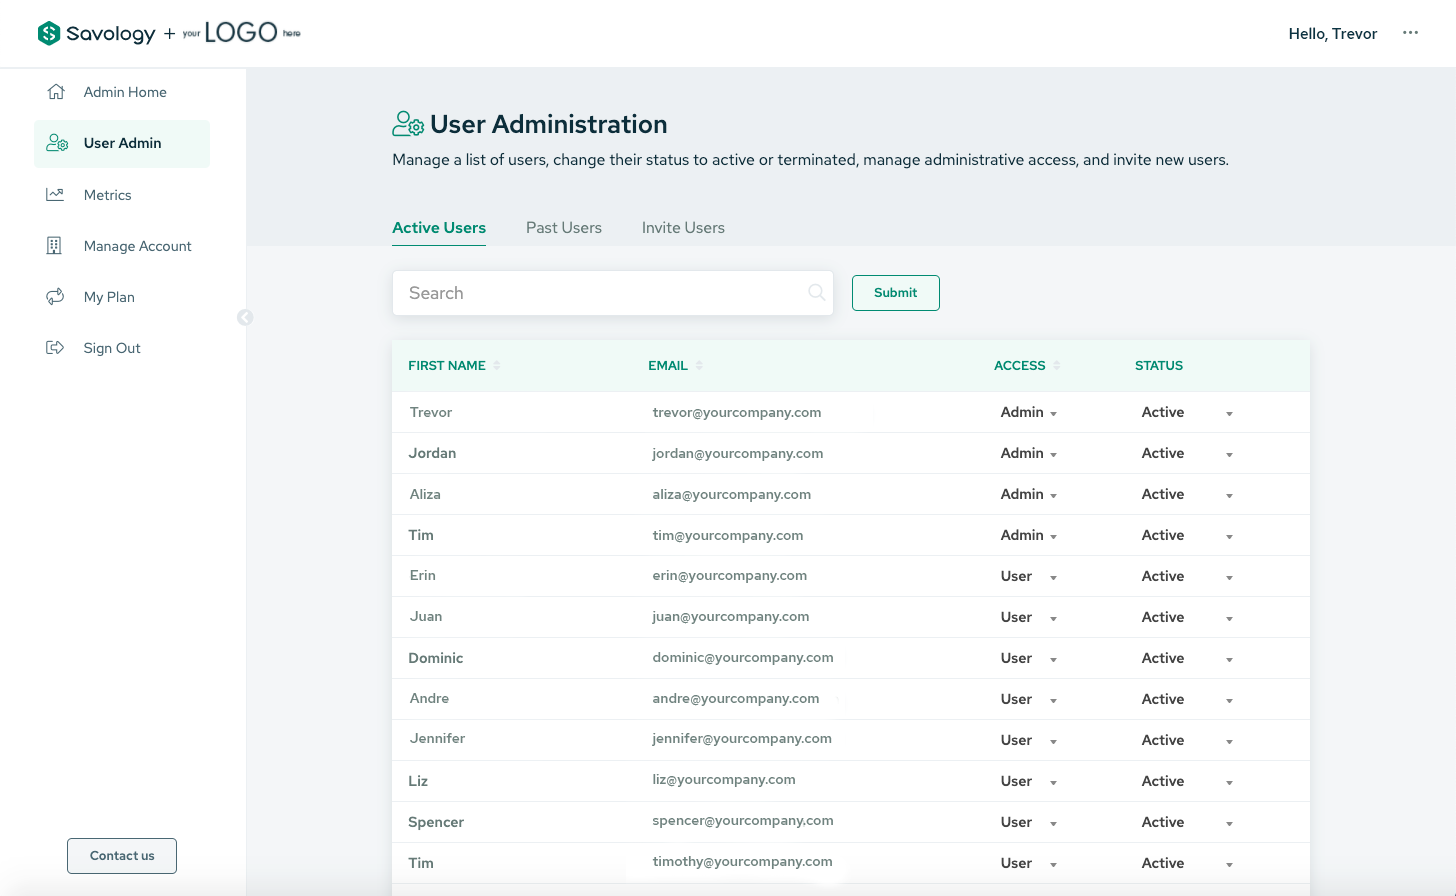Open the Invite Users tab
This screenshot has width=1456, height=896.
coord(683,228)
